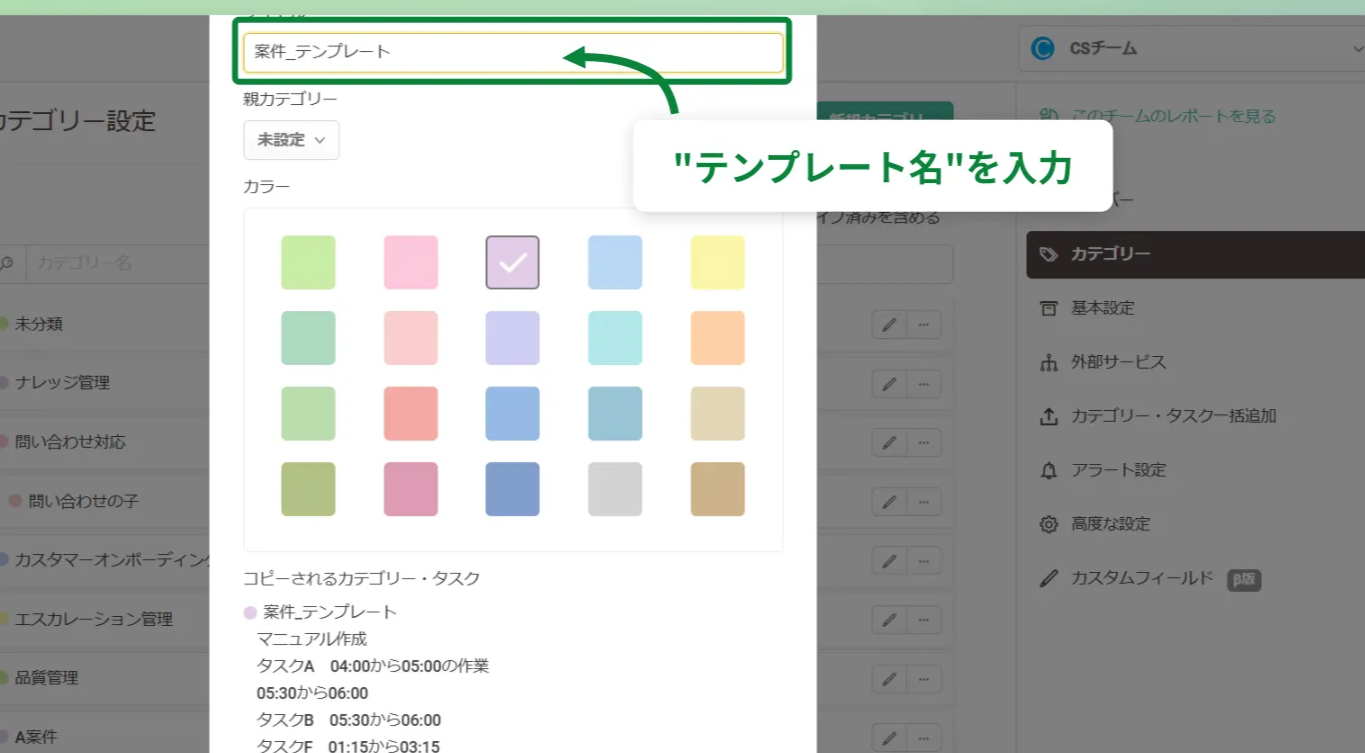The image size is (1365, 753).
Task: Click the CSチーム avatar icon
Action: click(x=1043, y=47)
